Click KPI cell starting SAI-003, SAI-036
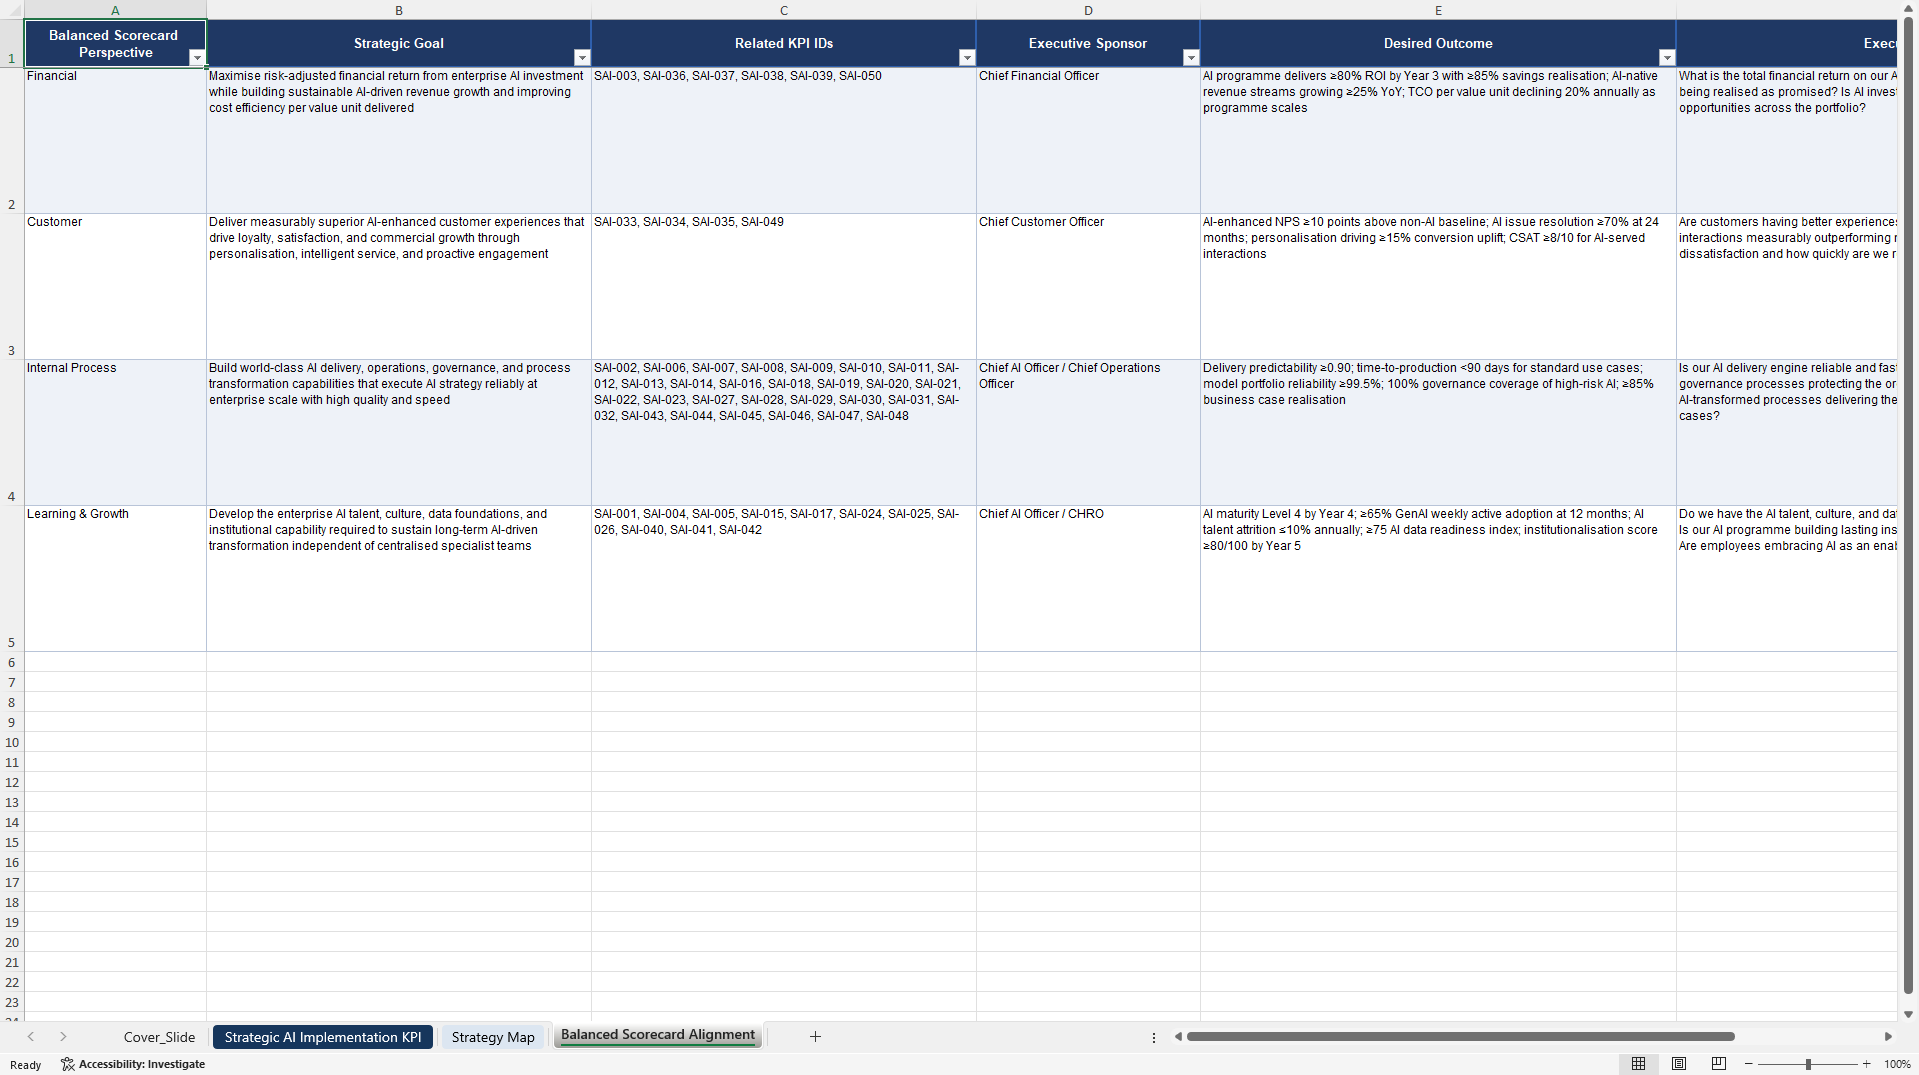1919x1075 pixels. pyautogui.click(x=784, y=140)
